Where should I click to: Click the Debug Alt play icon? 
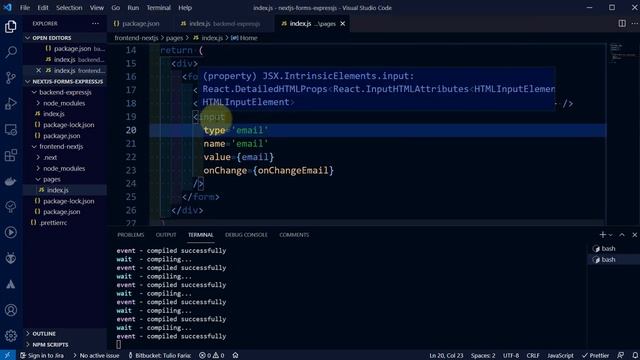(11, 233)
